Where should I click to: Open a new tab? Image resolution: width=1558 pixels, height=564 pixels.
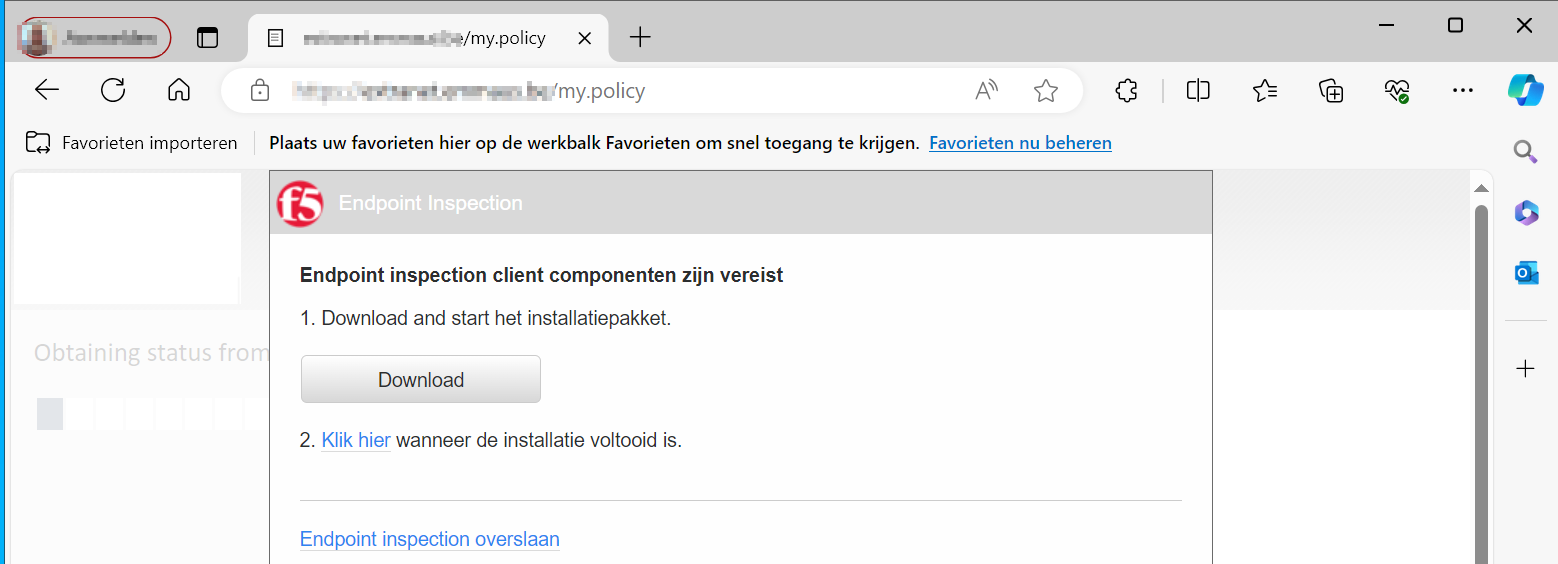coord(640,38)
